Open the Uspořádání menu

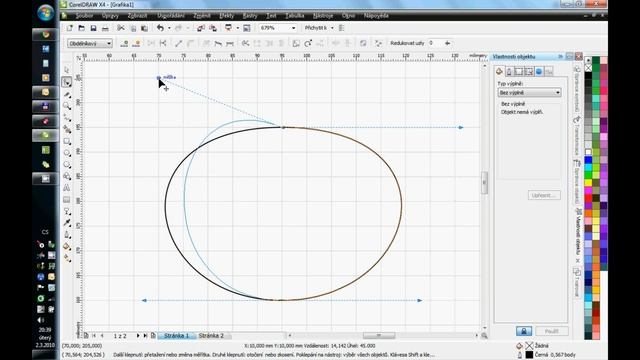click(171, 16)
